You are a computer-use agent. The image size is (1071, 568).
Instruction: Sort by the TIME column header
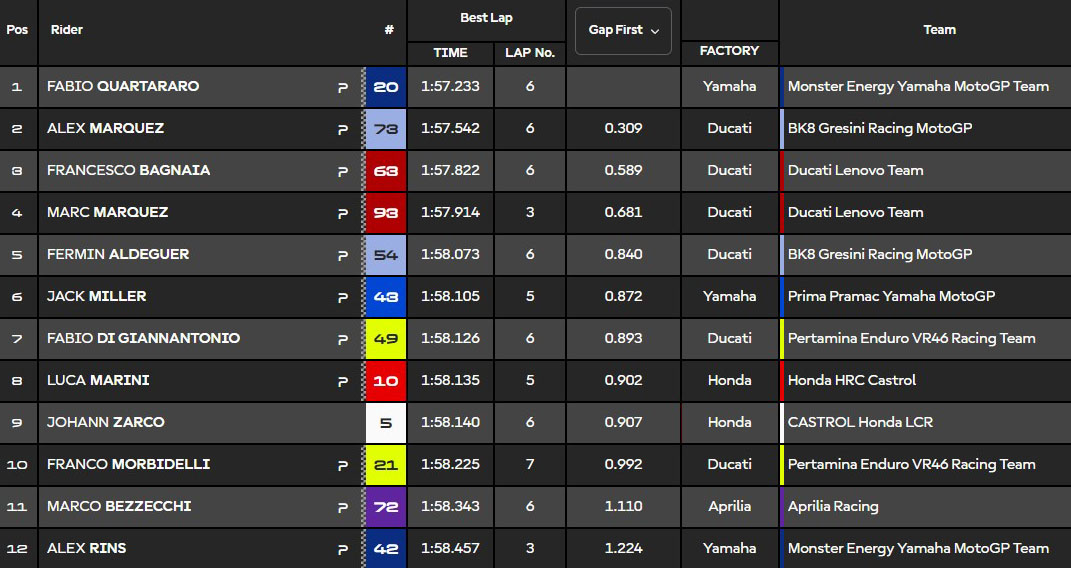pyautogui.click(x=450, y=53)
